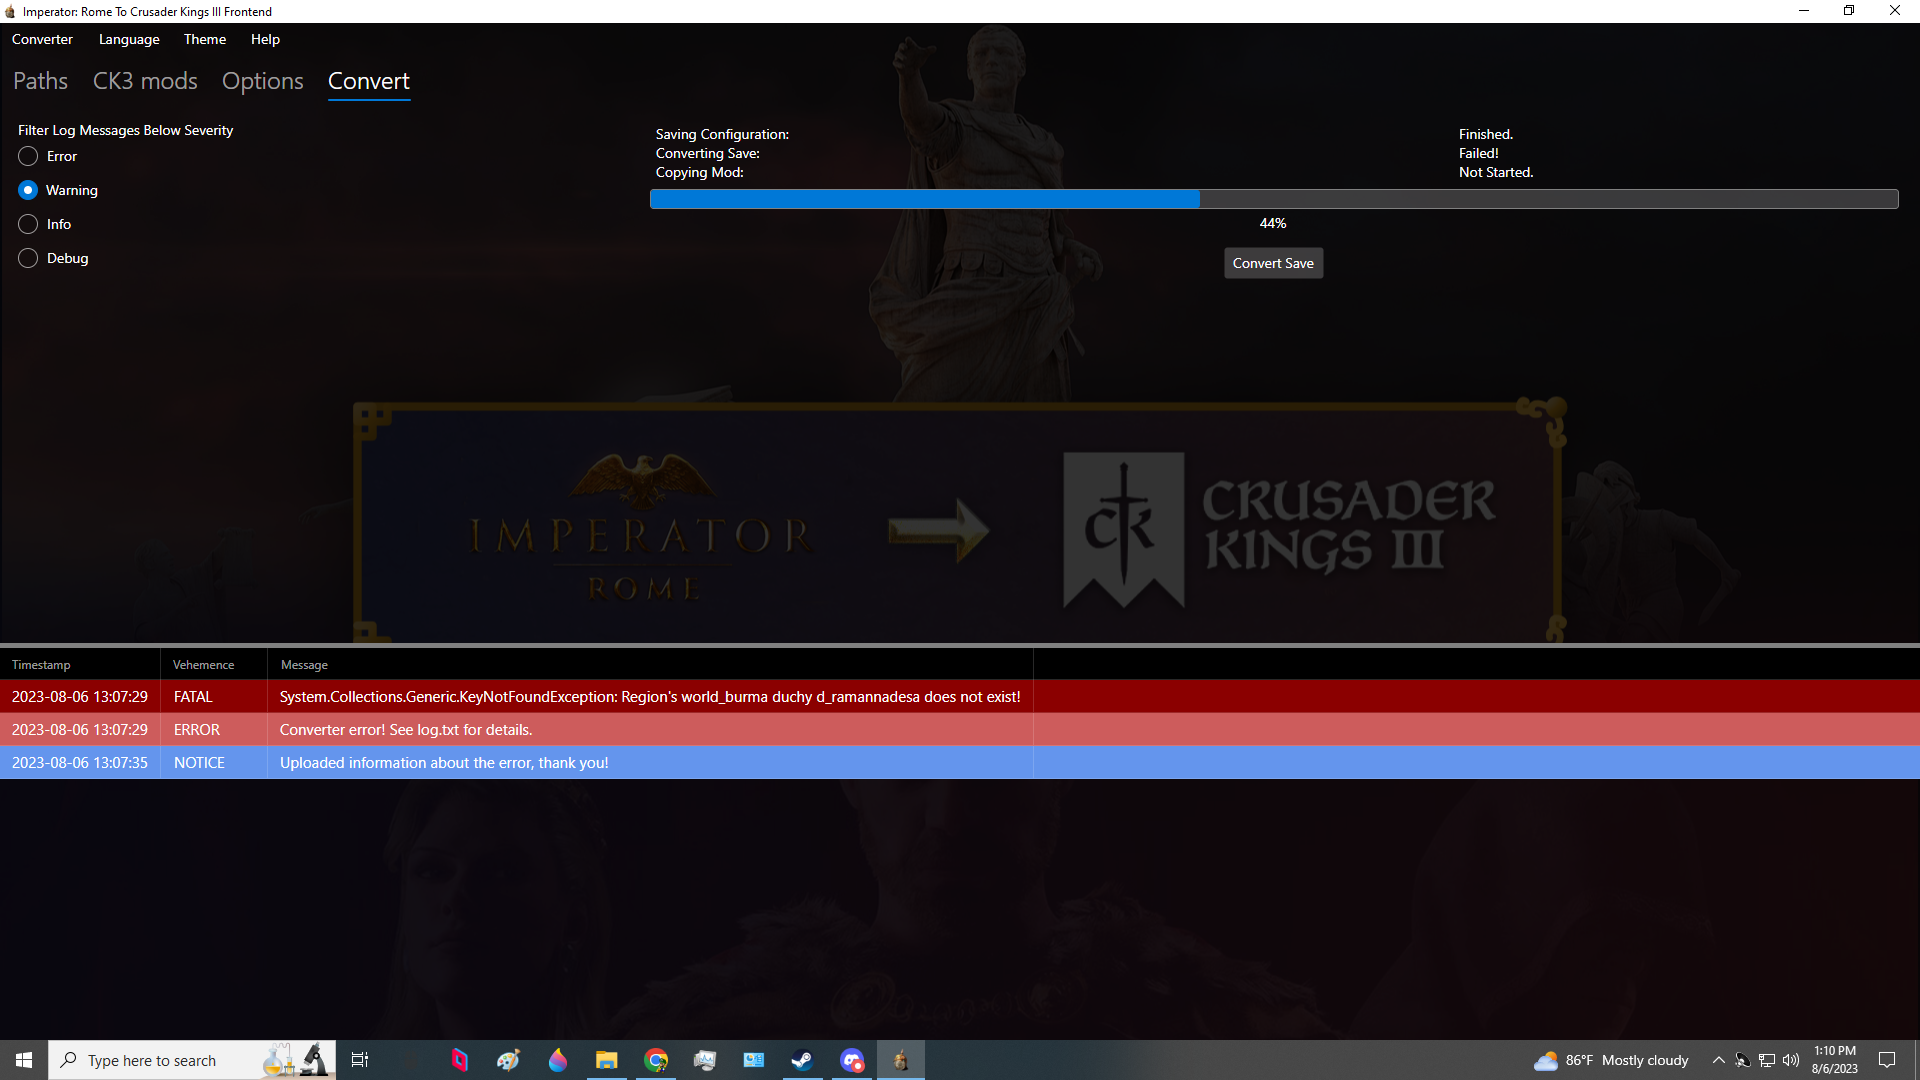
Task: Switch to the Convert tab
Action: point(369,81)
